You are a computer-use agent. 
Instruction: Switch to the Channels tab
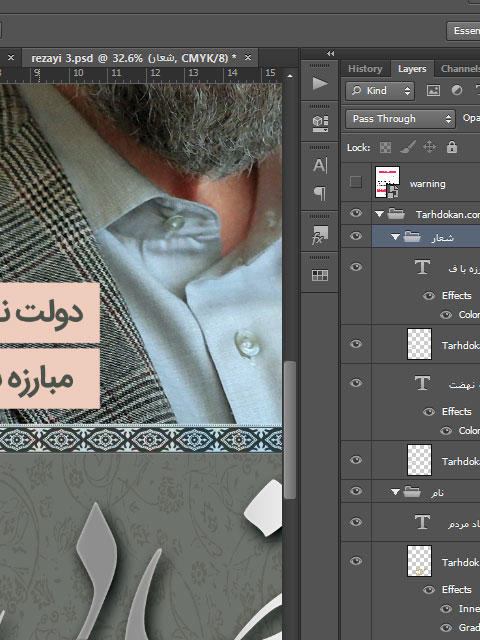click(x=459, y=69)
